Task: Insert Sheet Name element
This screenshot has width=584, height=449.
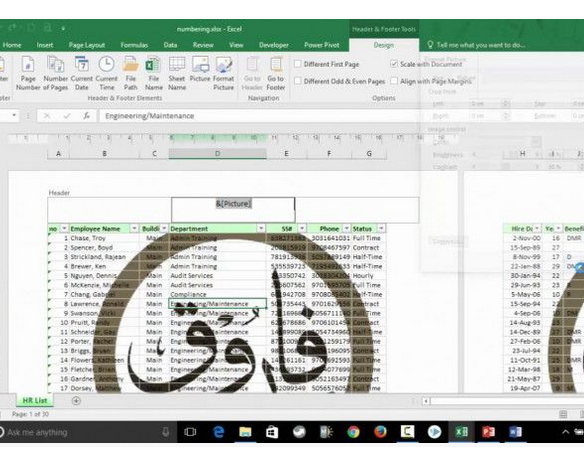Action: tap(177, 73)
